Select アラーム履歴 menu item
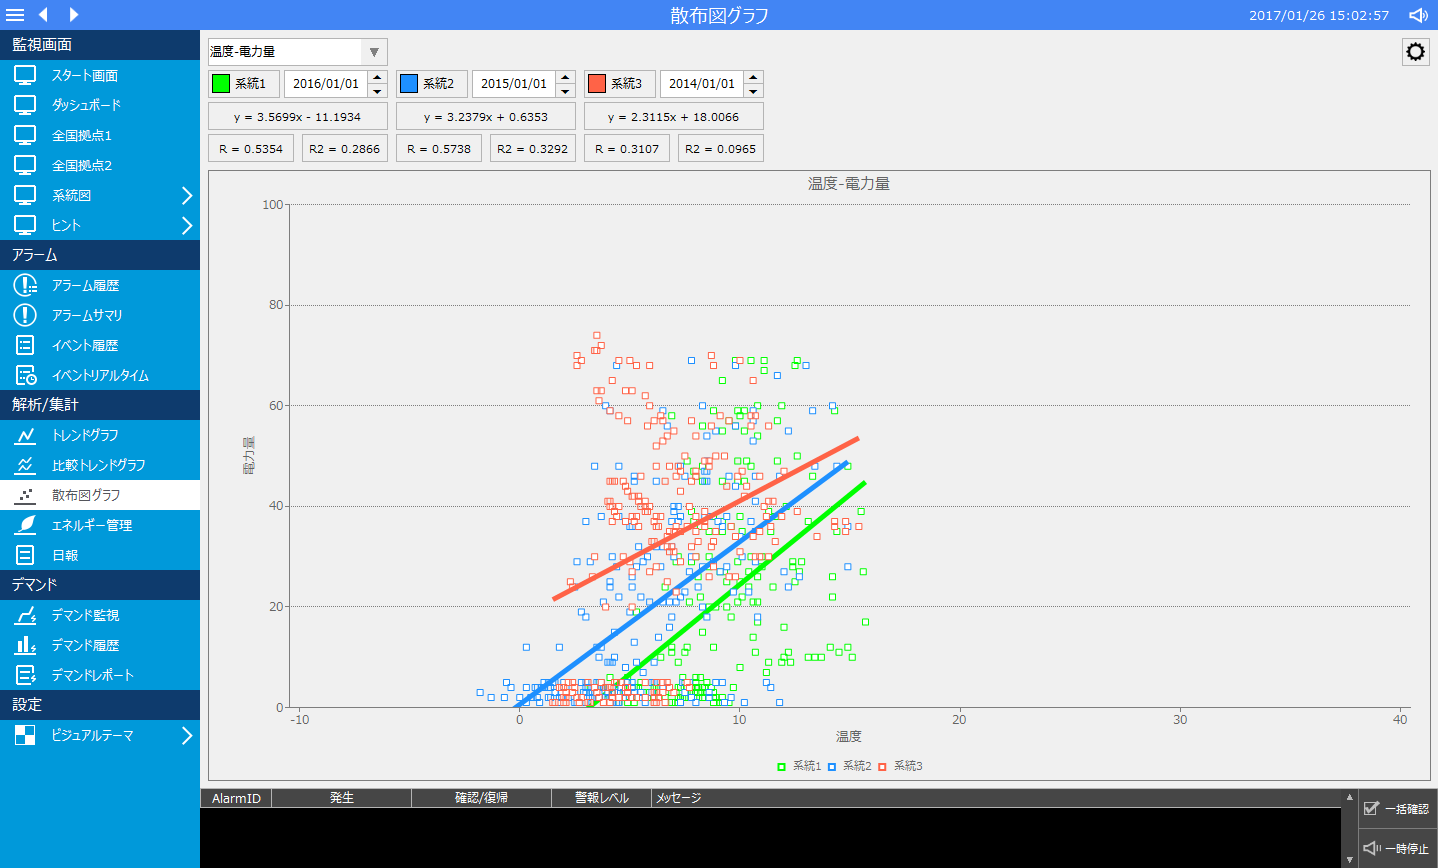The height and width of the screenshot is (868, 1438). 100,285
